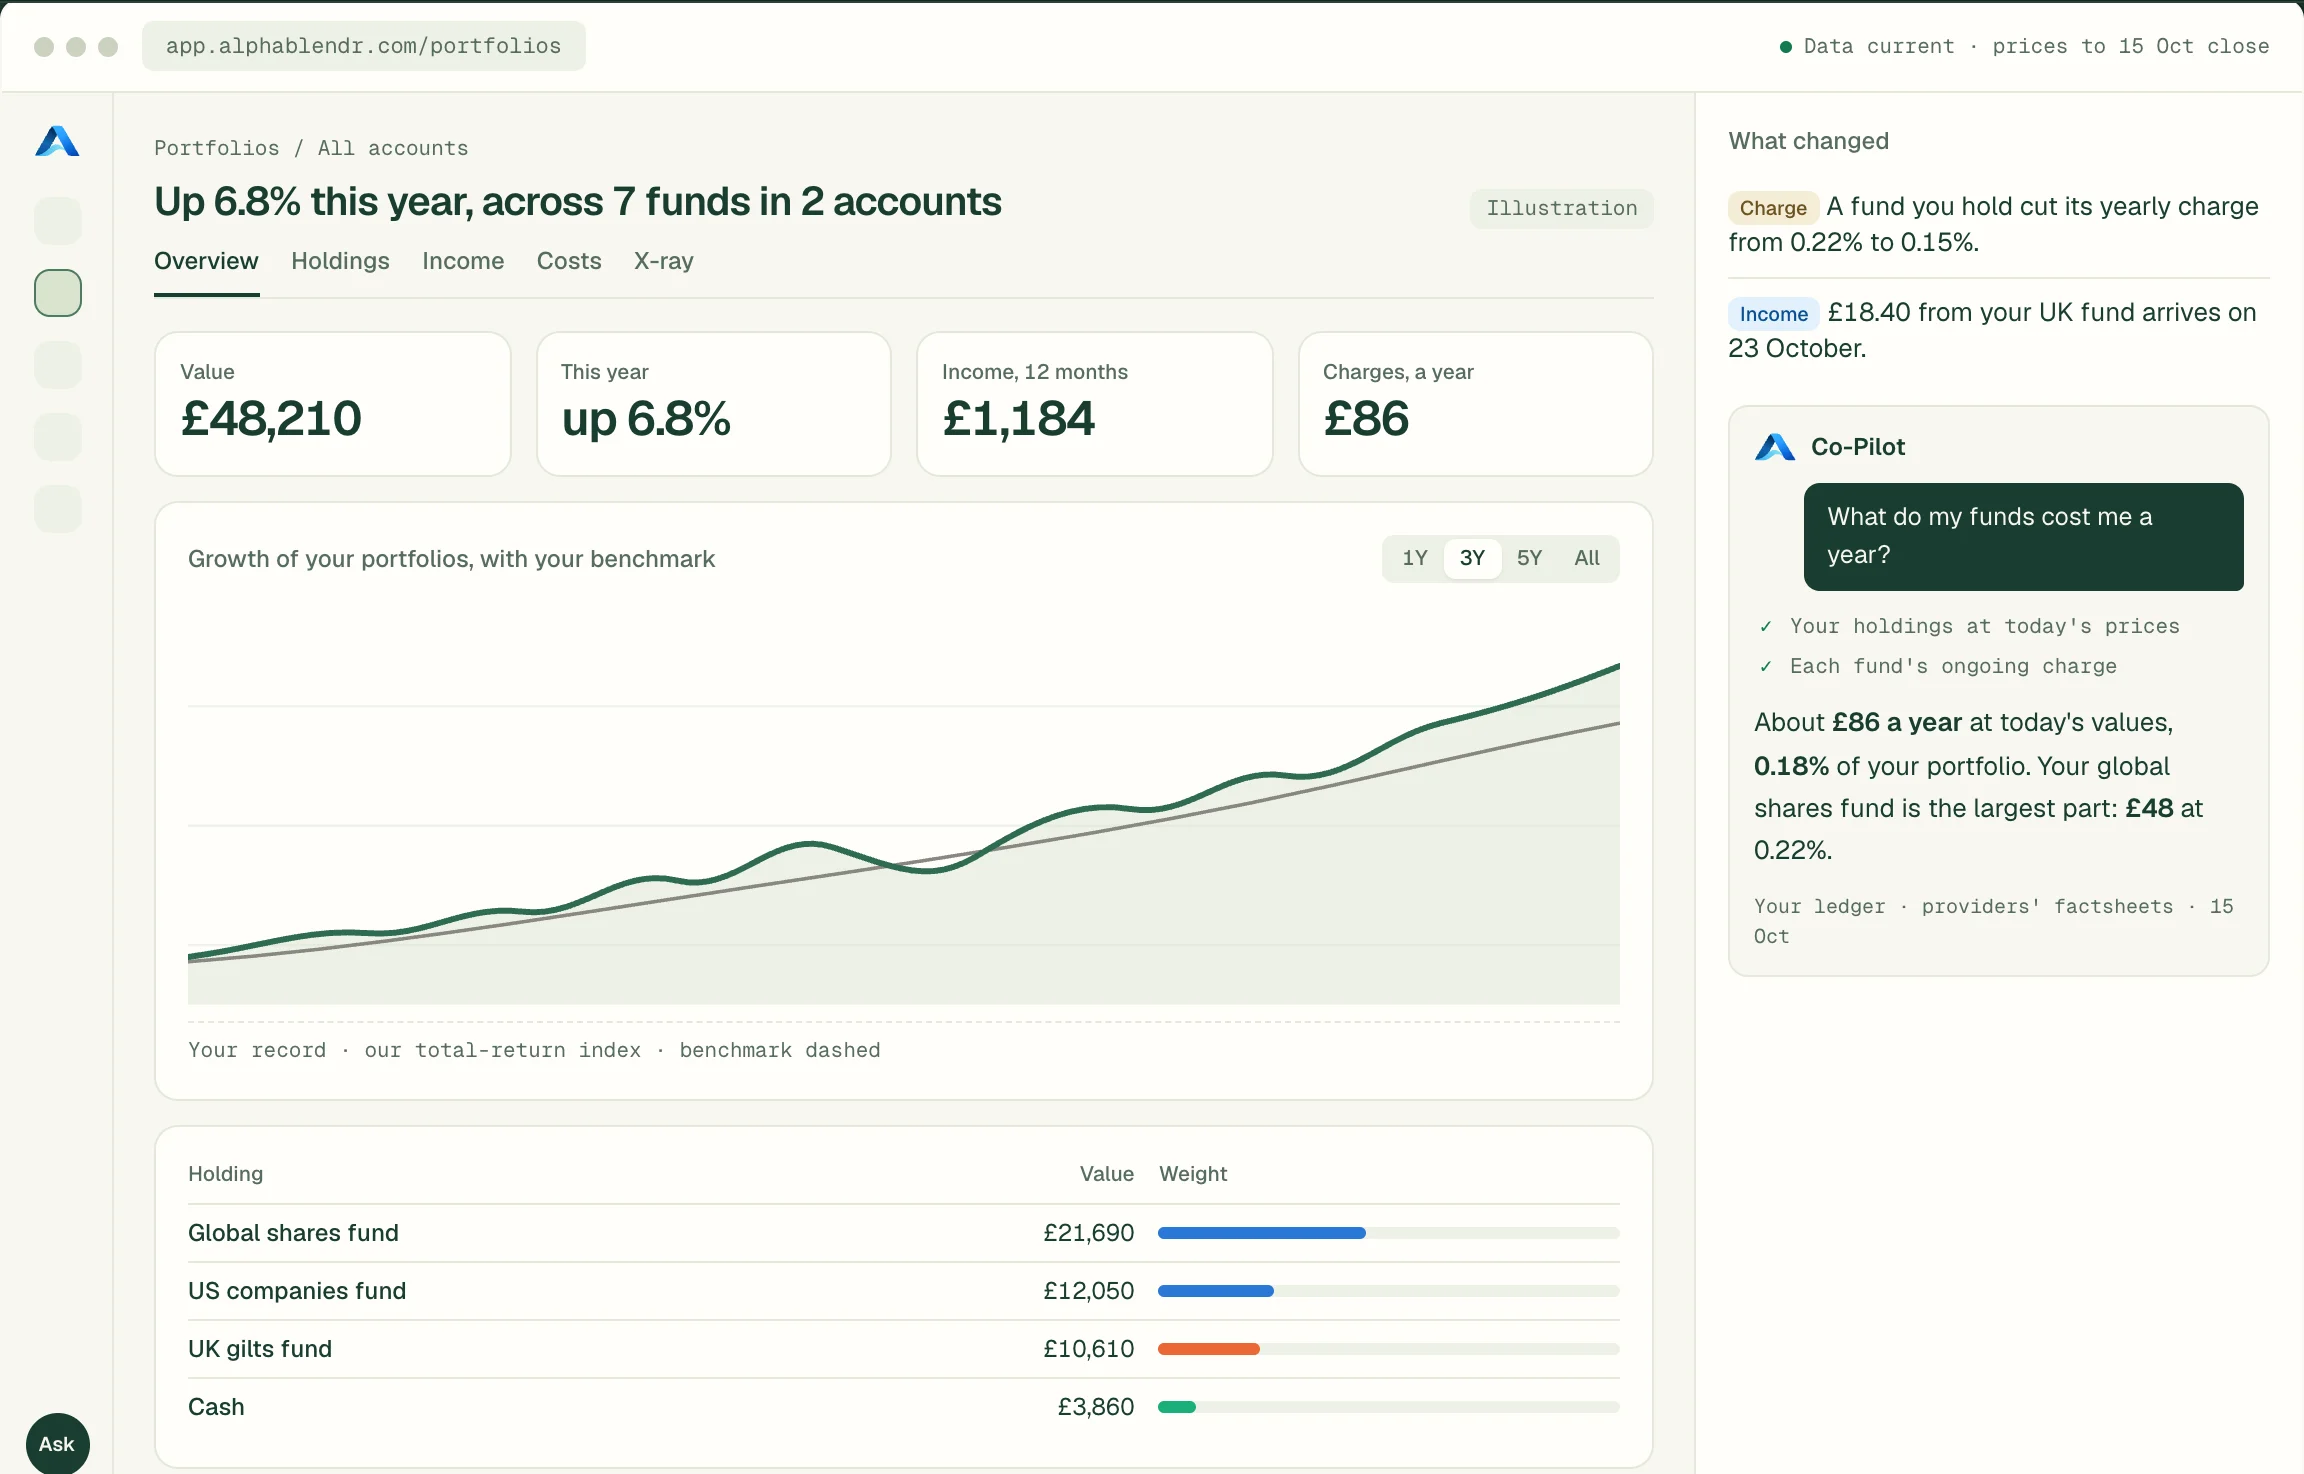
Task: Open the Income, 12 months card
Action: pyautogui.click(x=1095, y=404)
